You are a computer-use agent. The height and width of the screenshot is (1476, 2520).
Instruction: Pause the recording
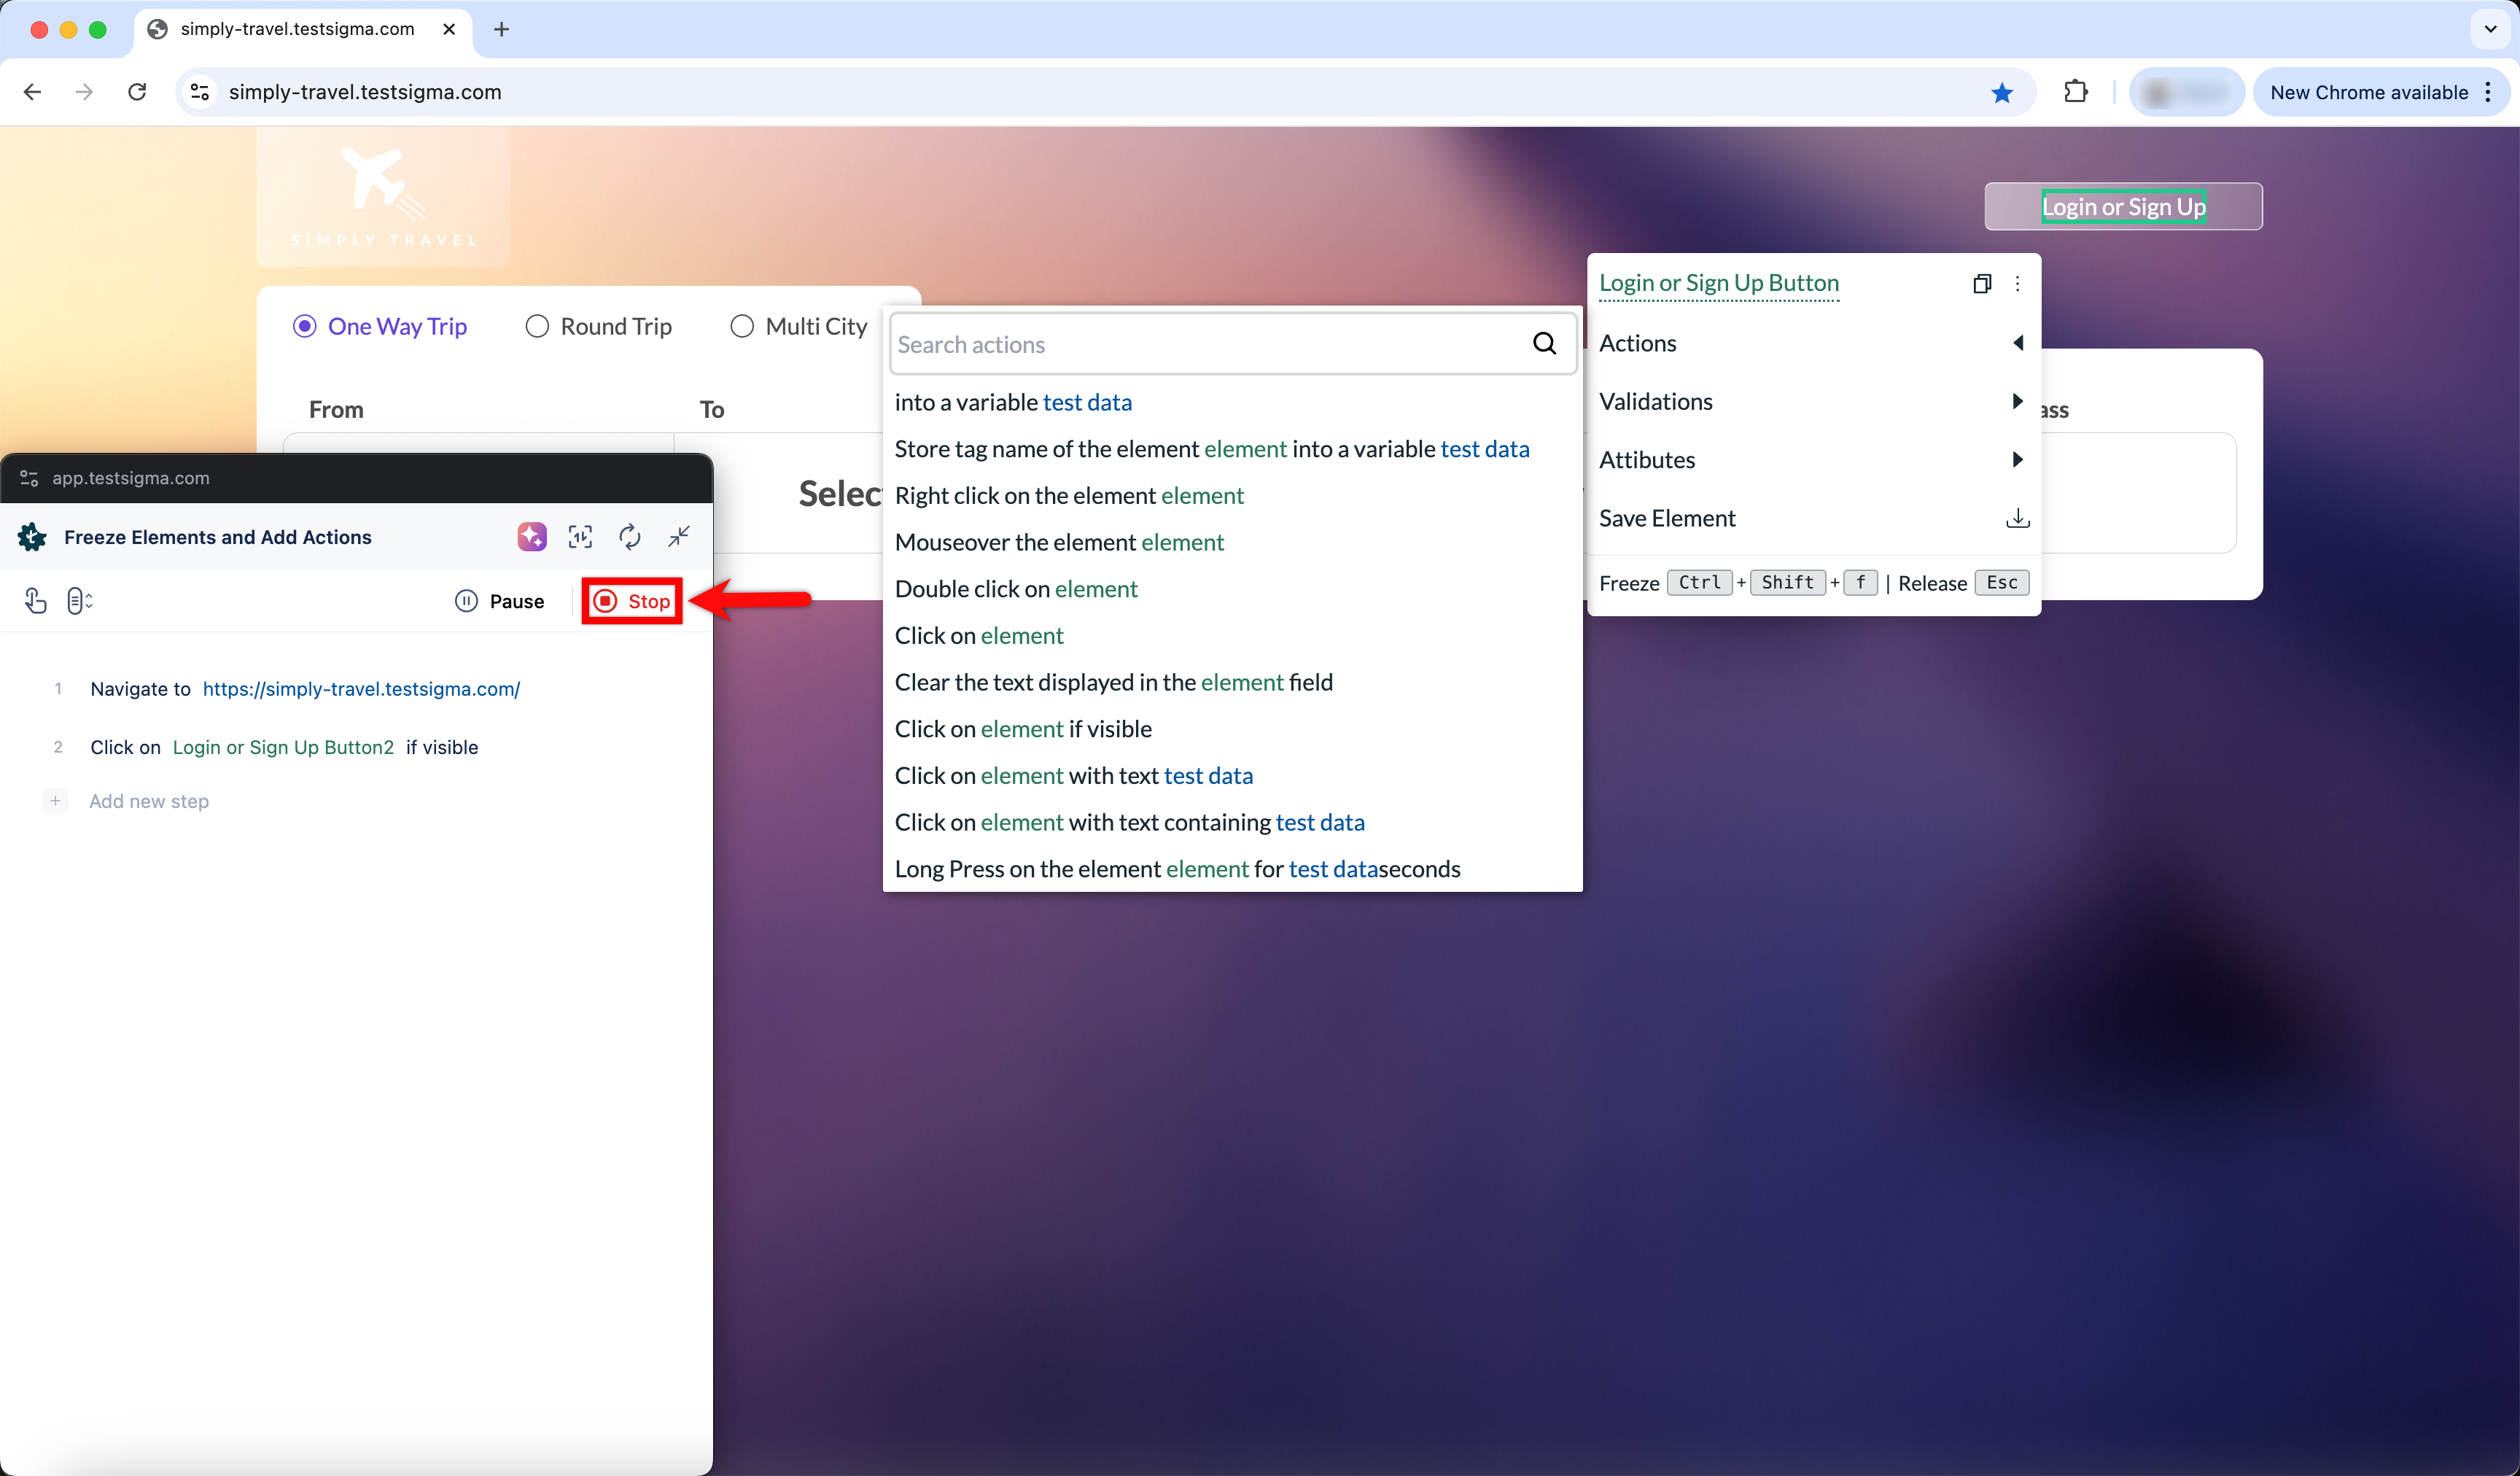500,601
